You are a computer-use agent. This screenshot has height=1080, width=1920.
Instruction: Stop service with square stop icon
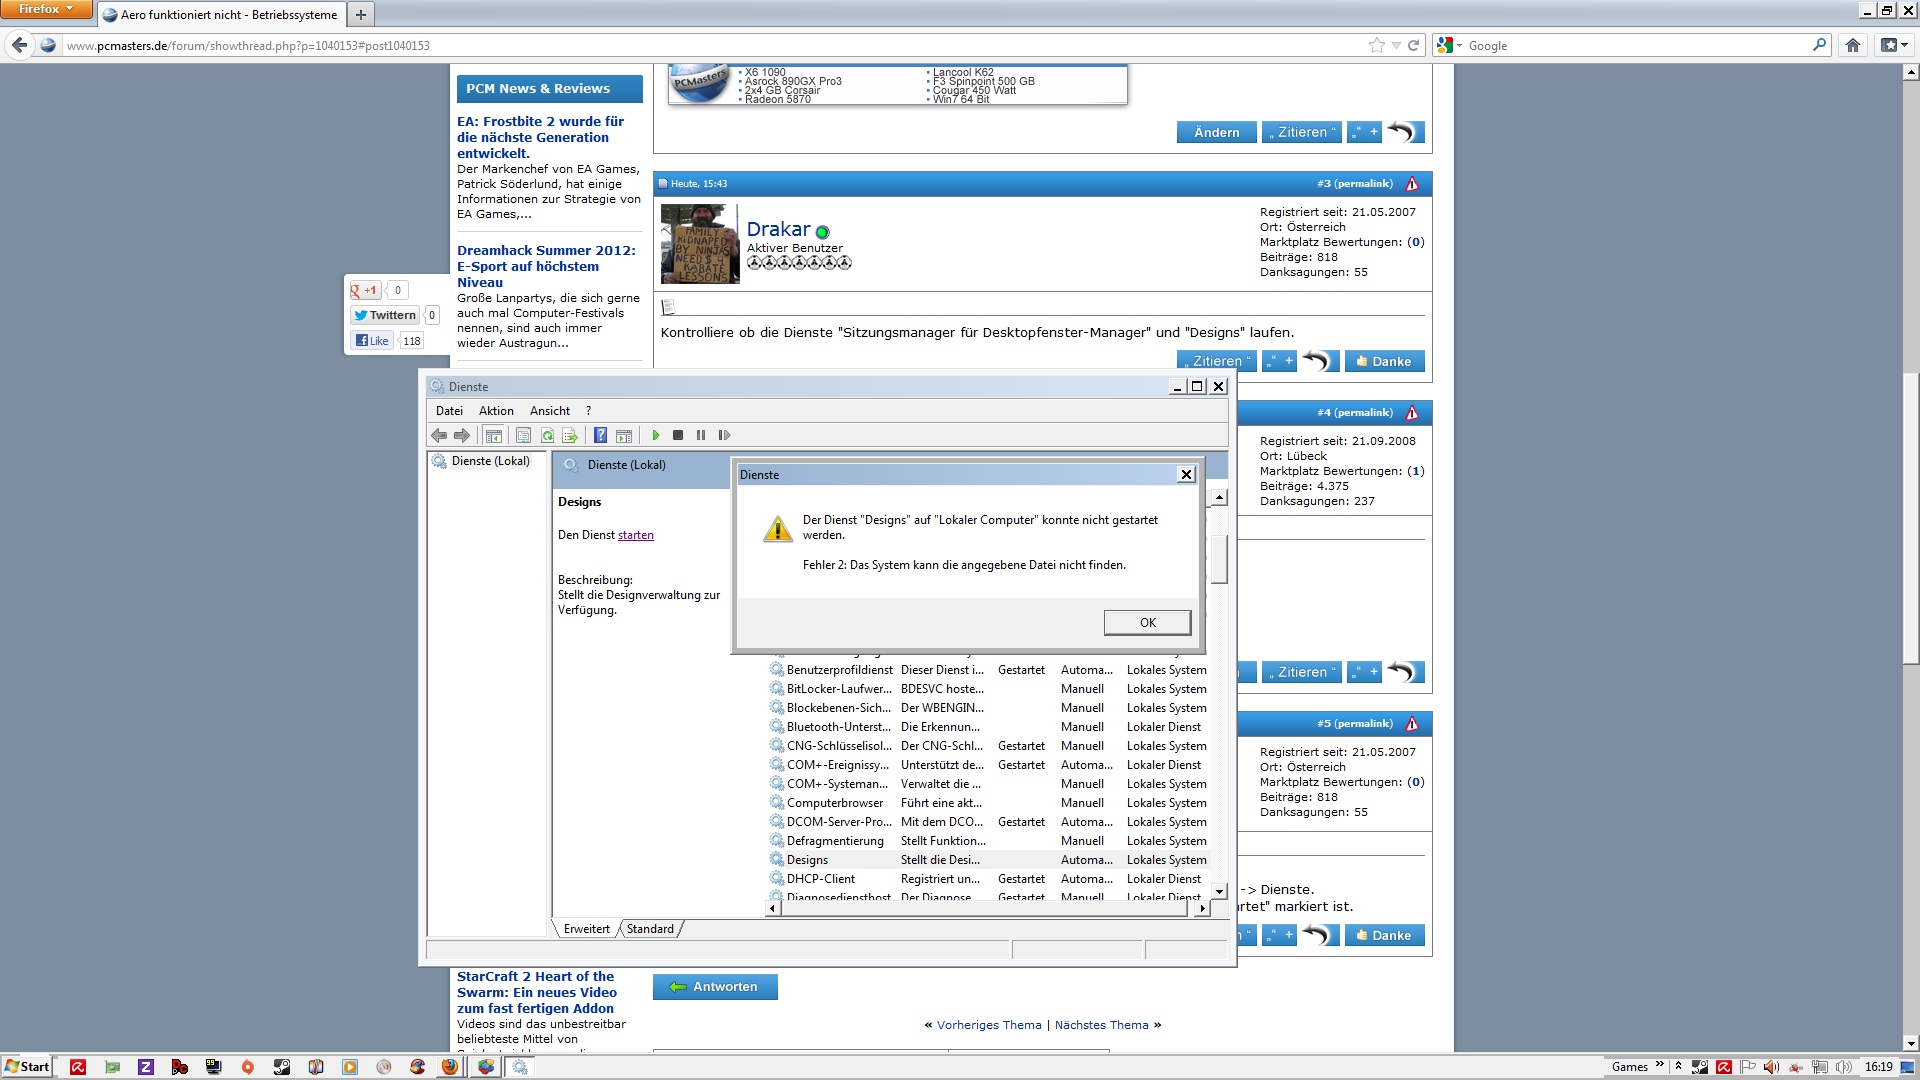678,435
